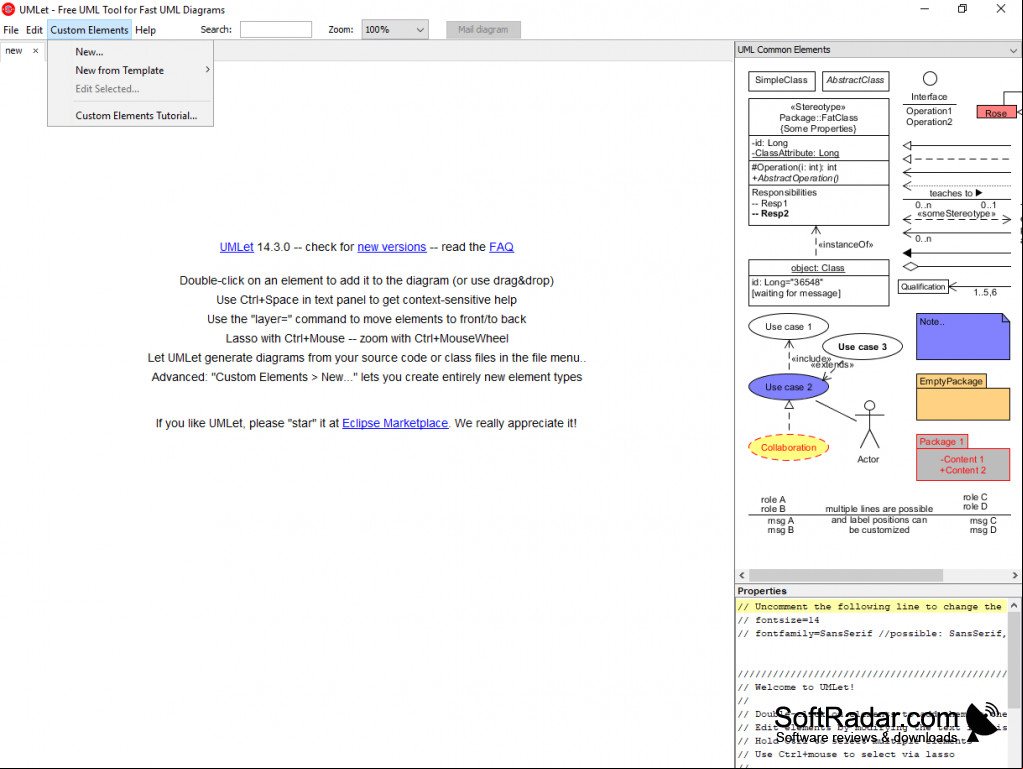Screen dimensions: 1023x769
Task: Open Custom Elements Tutorial... entry
Action: 130,115
